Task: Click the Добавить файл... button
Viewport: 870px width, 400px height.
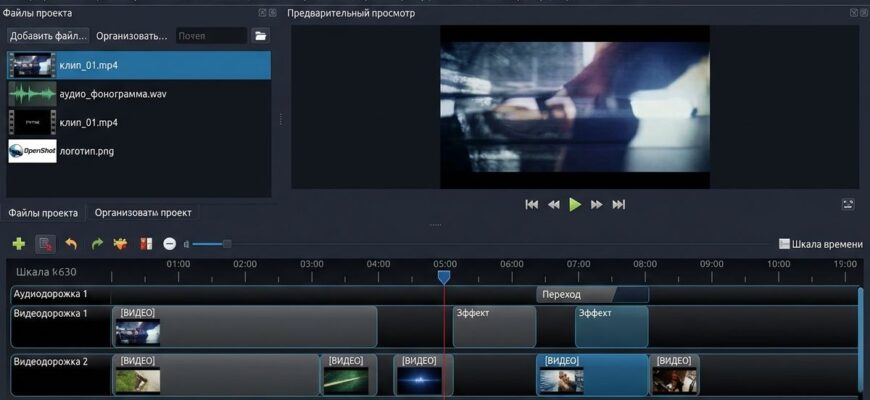Action: tap(49, 36)
